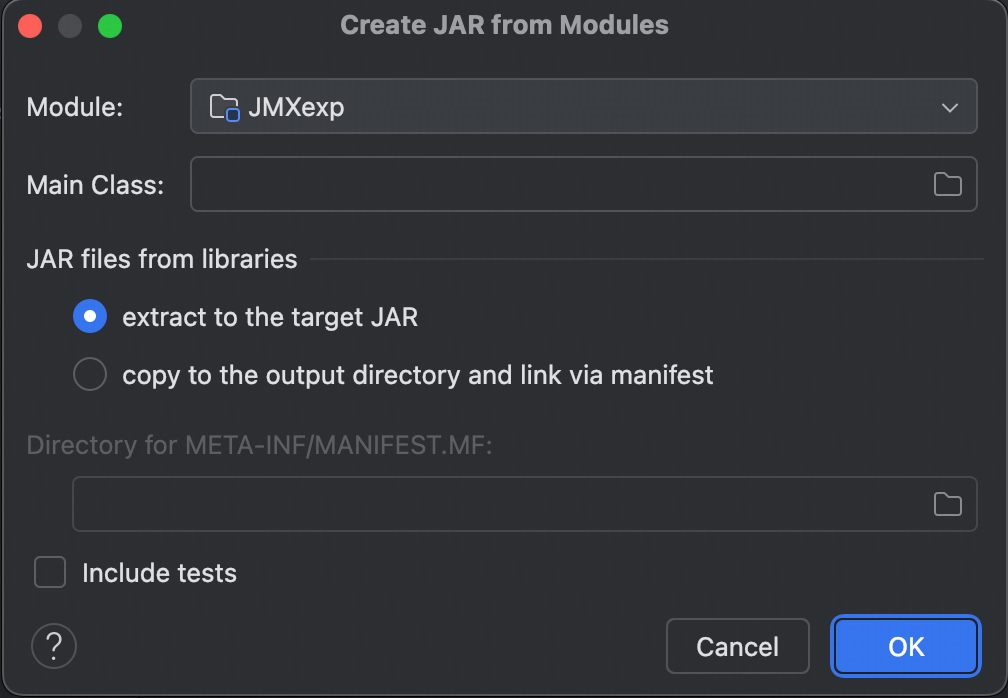Close the Create JAR dialog with red button
Viewport: 1008px width, 698px height.
pyautogui.click(x=30, y=26)
